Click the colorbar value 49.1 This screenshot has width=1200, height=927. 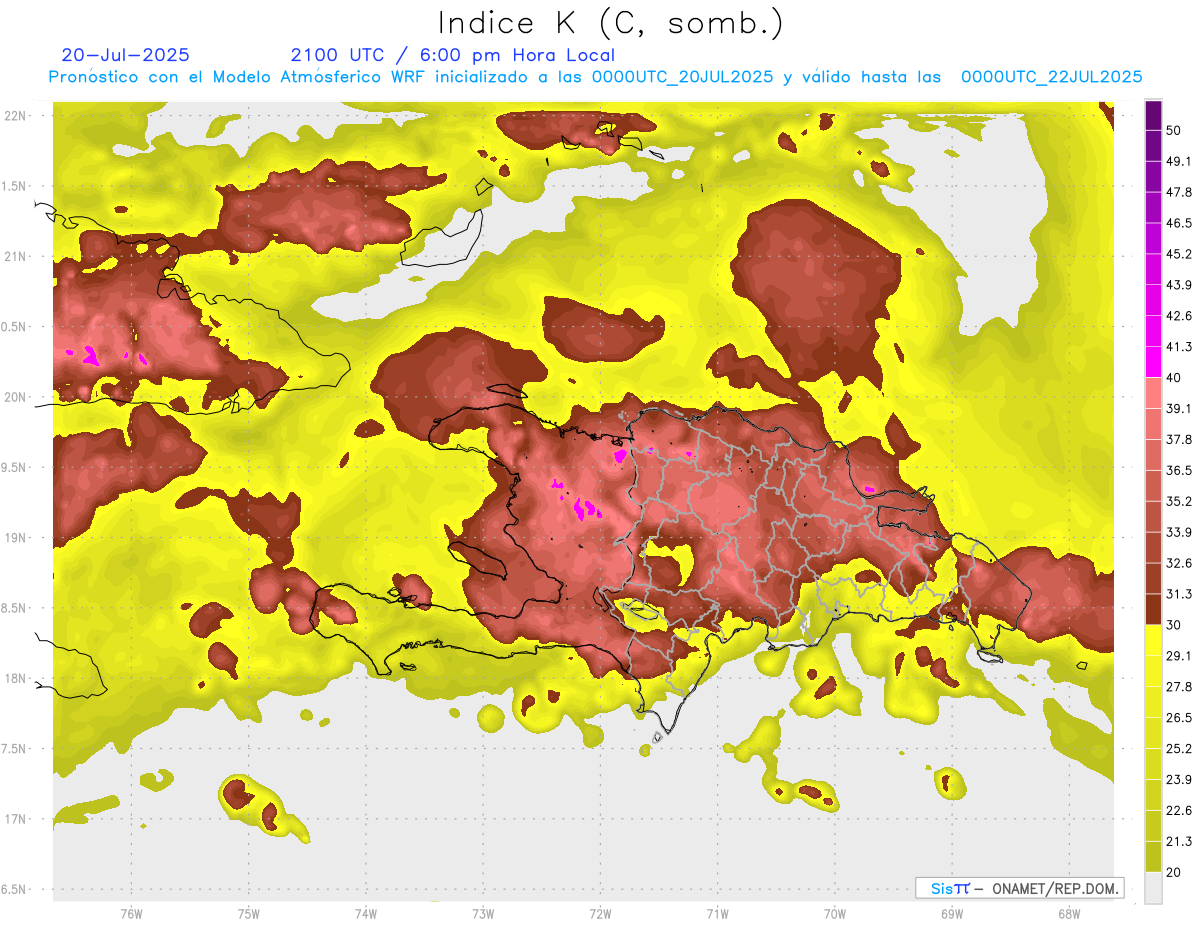[x=1179, y=161]
